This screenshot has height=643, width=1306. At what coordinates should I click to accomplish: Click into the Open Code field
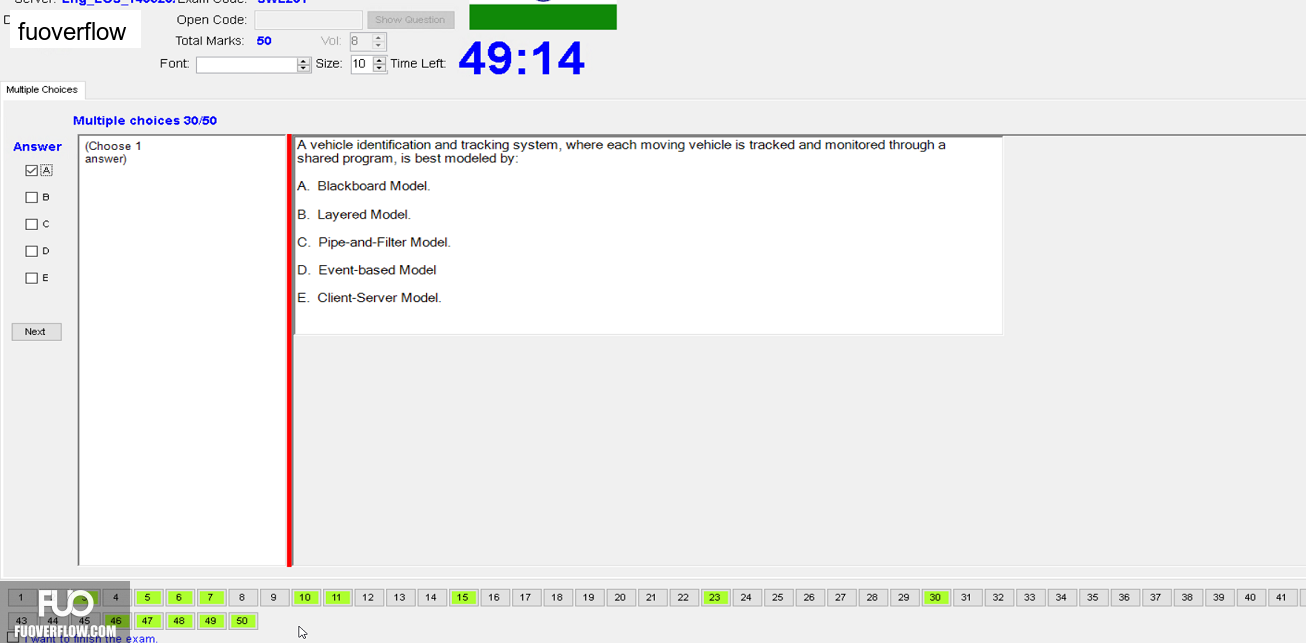click(x=308, y=20)
